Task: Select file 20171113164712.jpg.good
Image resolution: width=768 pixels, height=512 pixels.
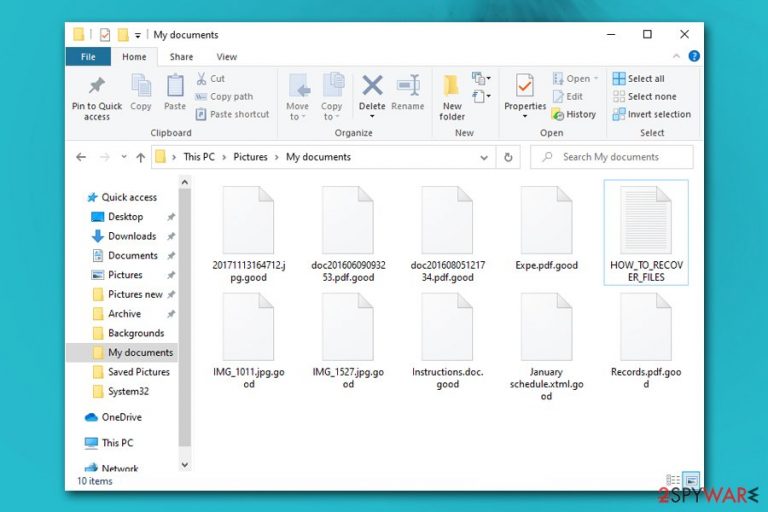Action: pos(249,234)
